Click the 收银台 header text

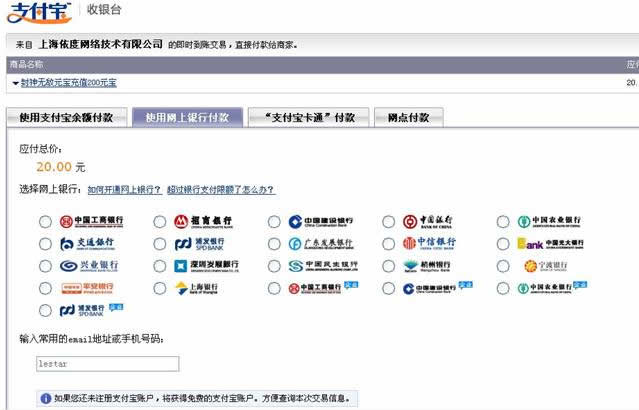click(104, 10)
